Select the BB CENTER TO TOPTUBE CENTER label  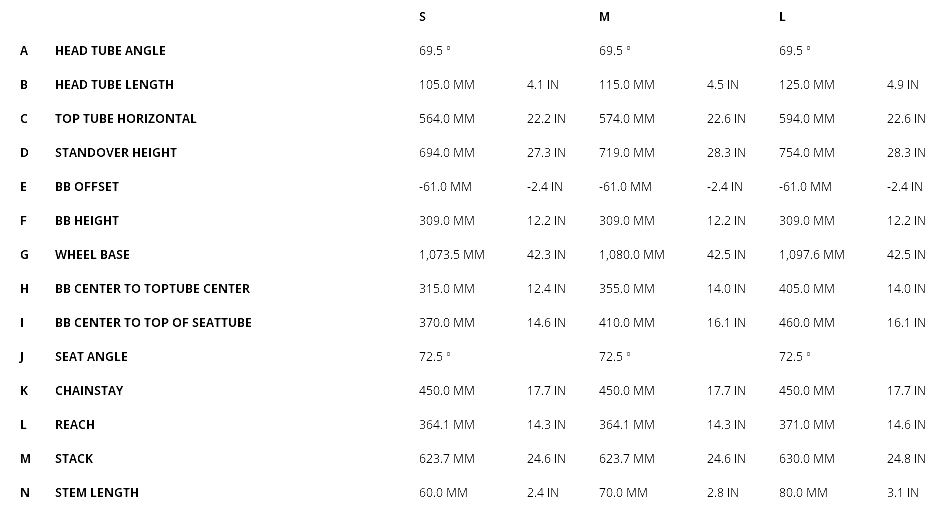(152, 288)
